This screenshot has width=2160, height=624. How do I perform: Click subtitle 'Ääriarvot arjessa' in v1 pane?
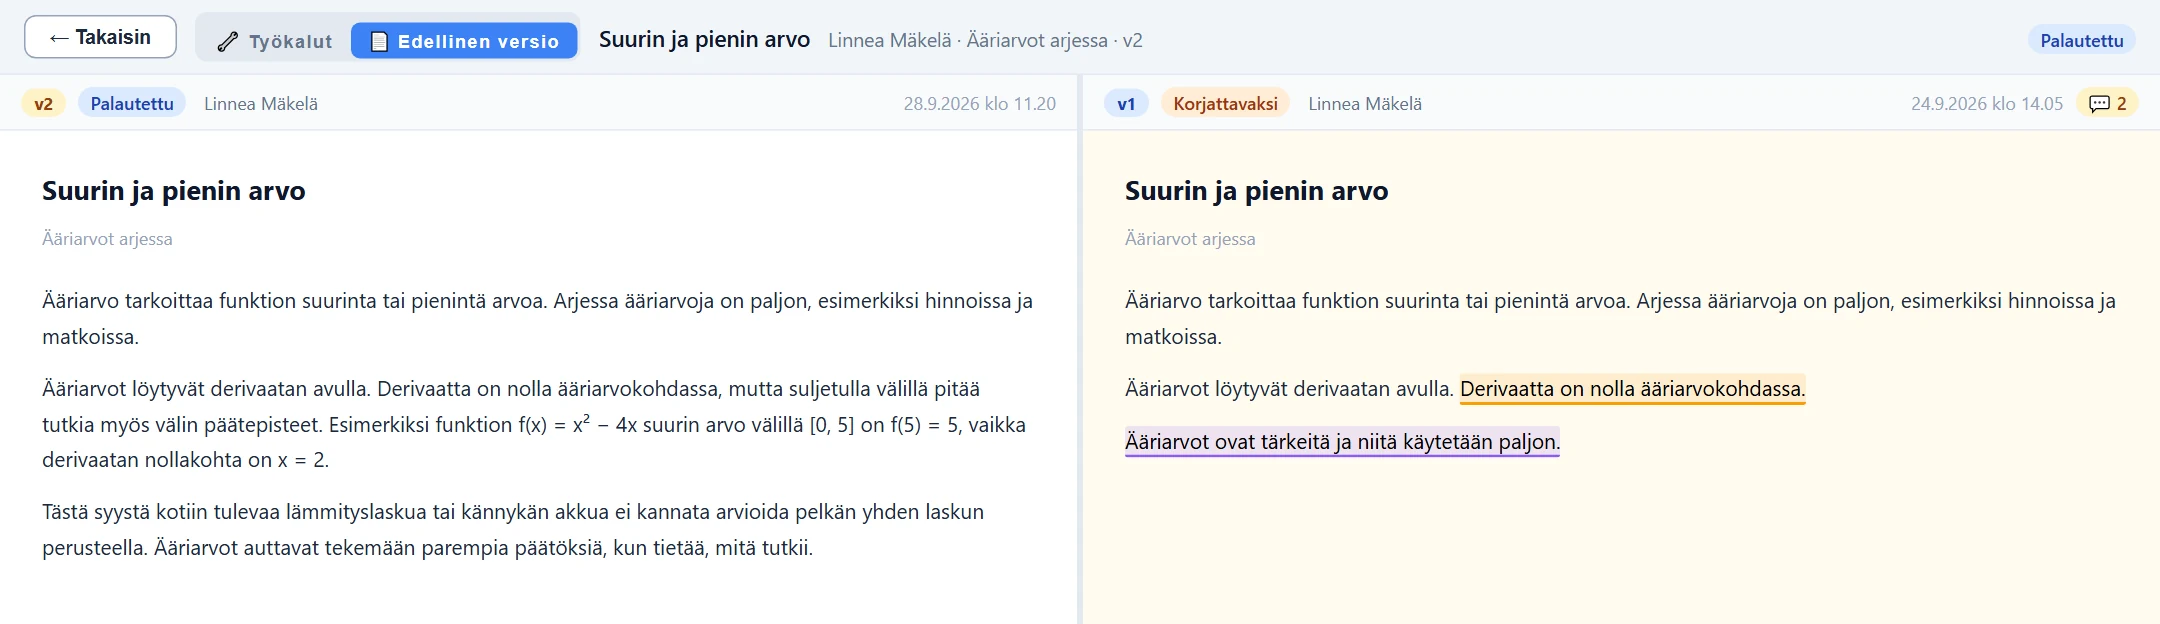(x=1190, y=238)
